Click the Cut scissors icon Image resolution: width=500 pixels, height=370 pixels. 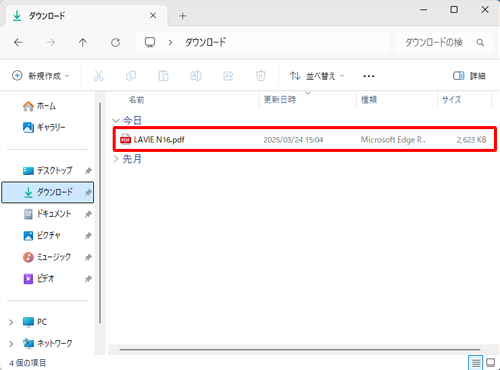[x=98, y=76]
